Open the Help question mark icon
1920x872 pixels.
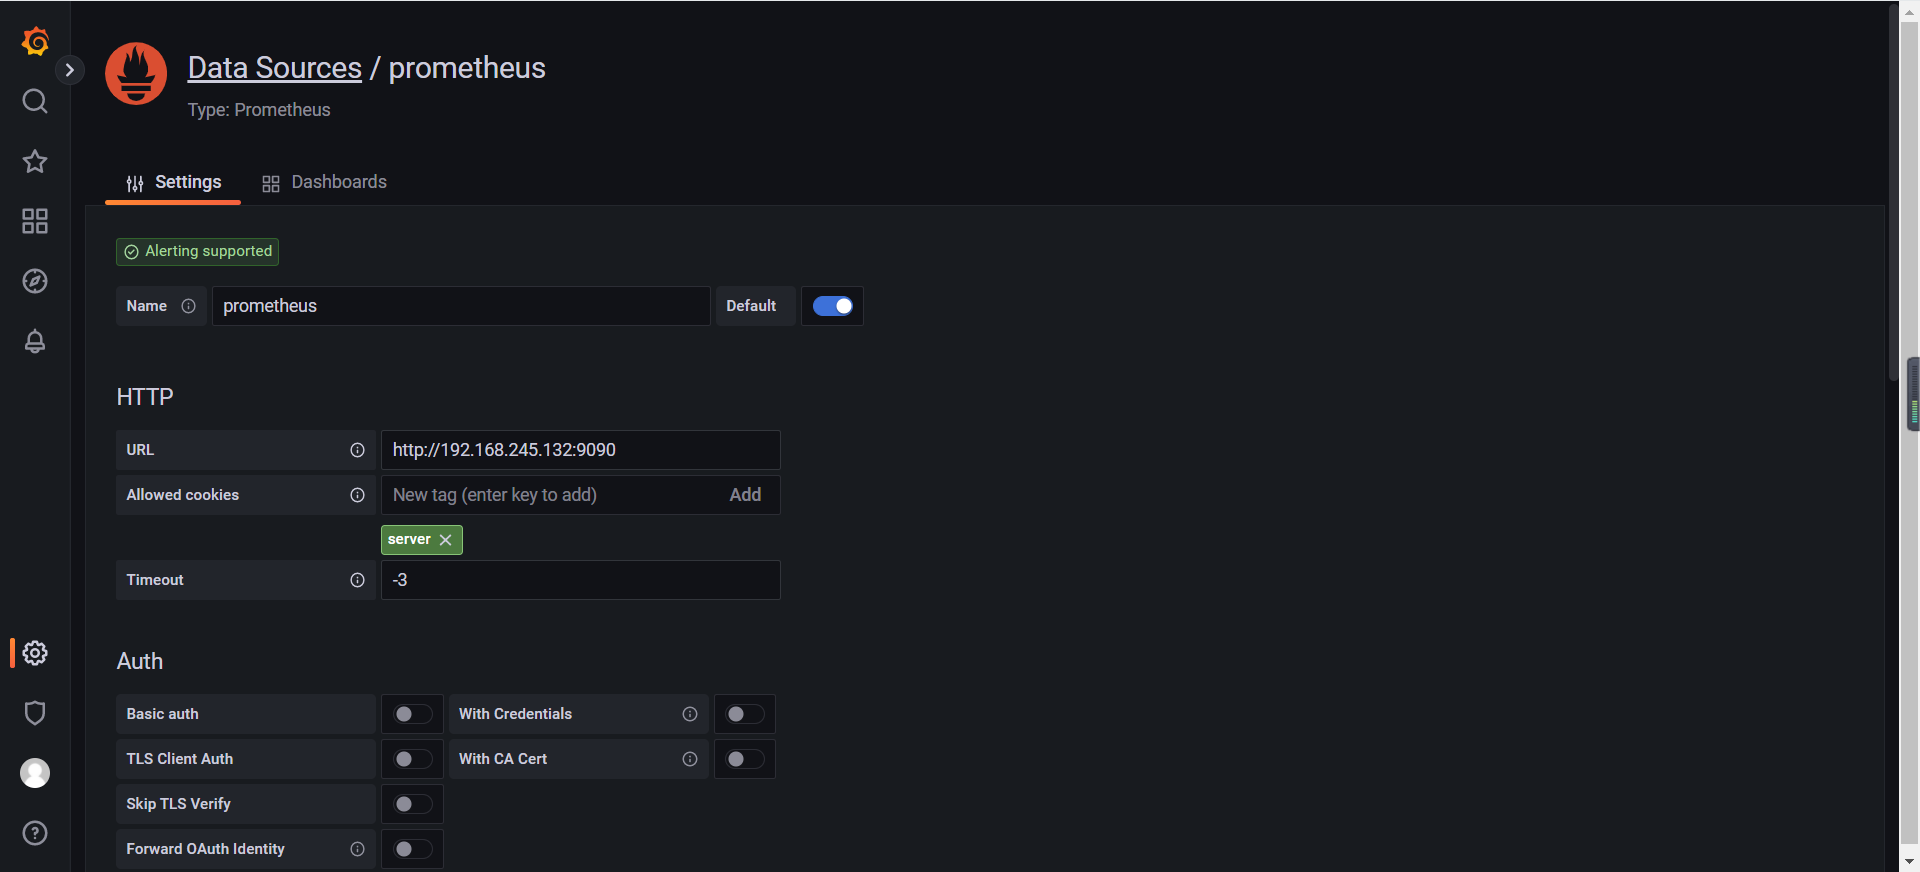click(35, 833)
